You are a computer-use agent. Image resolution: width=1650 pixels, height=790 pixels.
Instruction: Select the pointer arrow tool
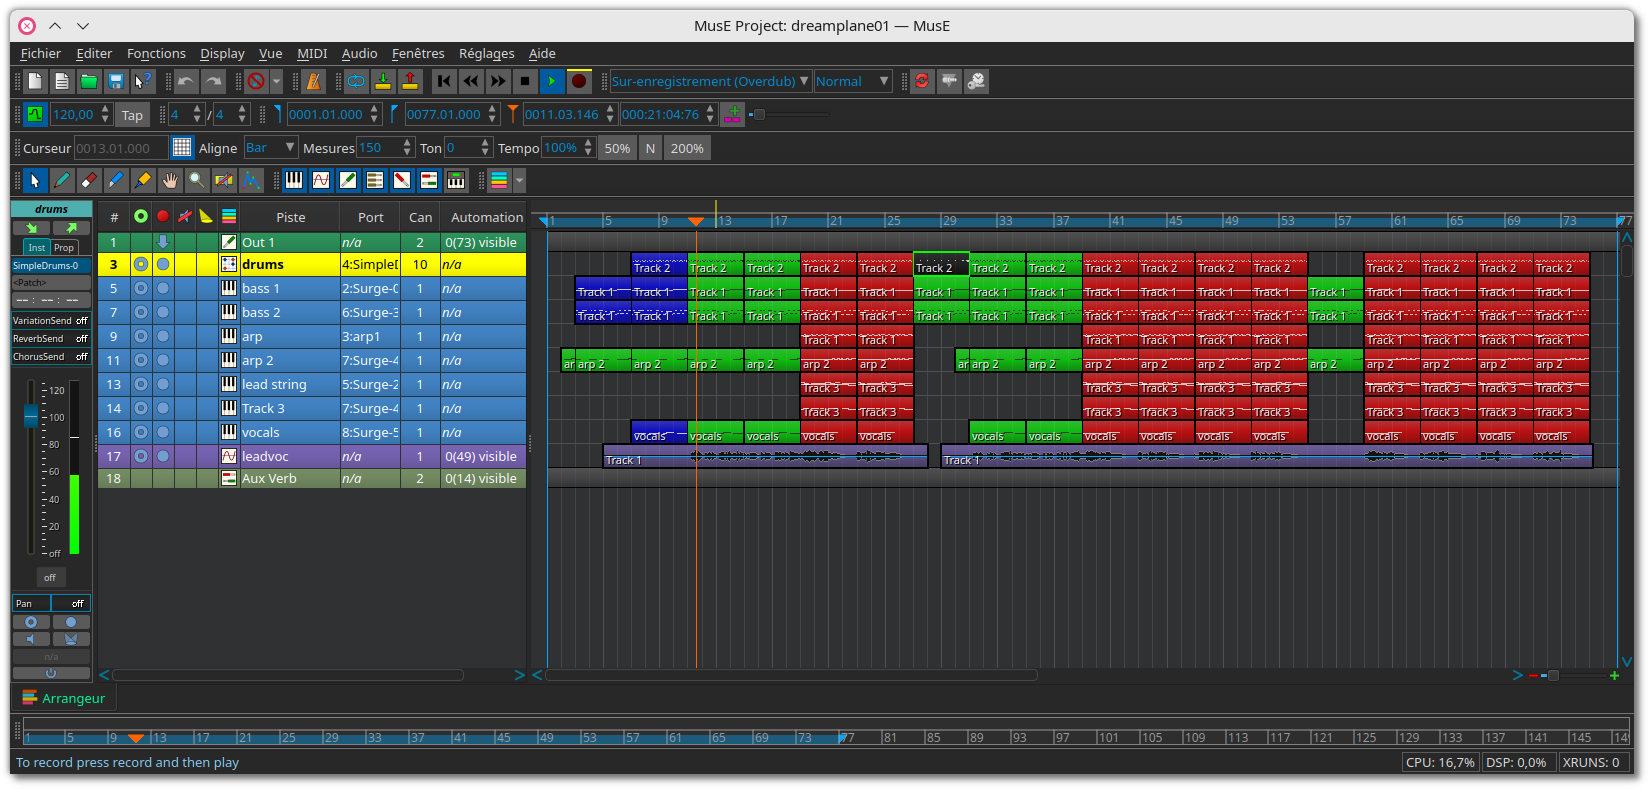click(35, 180)
